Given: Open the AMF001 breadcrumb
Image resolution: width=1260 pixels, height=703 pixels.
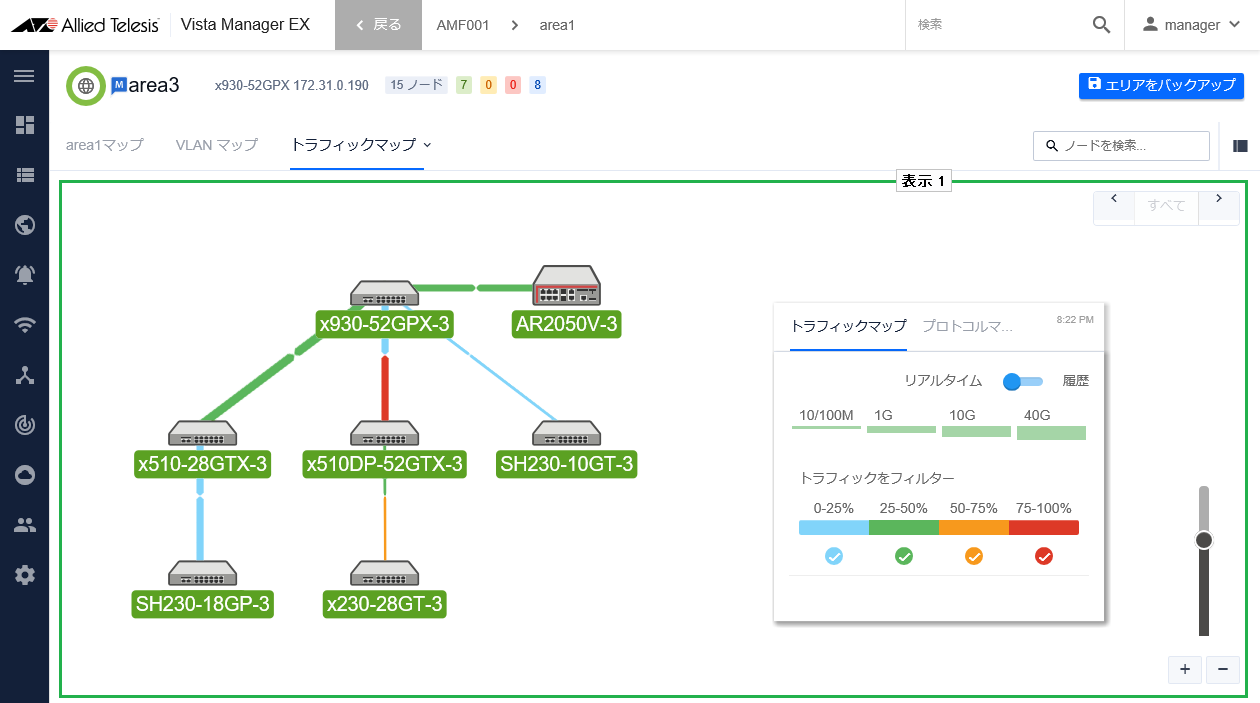Looking at the screenshot, I should (x=463, y=25).
